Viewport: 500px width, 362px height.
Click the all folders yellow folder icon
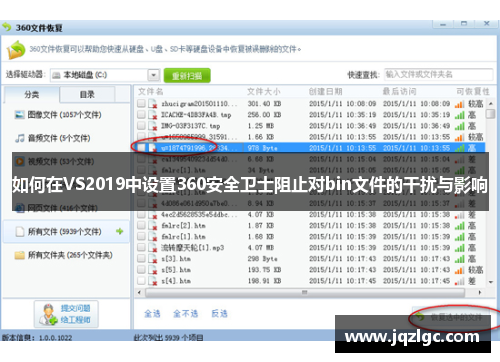coord(20,255)
